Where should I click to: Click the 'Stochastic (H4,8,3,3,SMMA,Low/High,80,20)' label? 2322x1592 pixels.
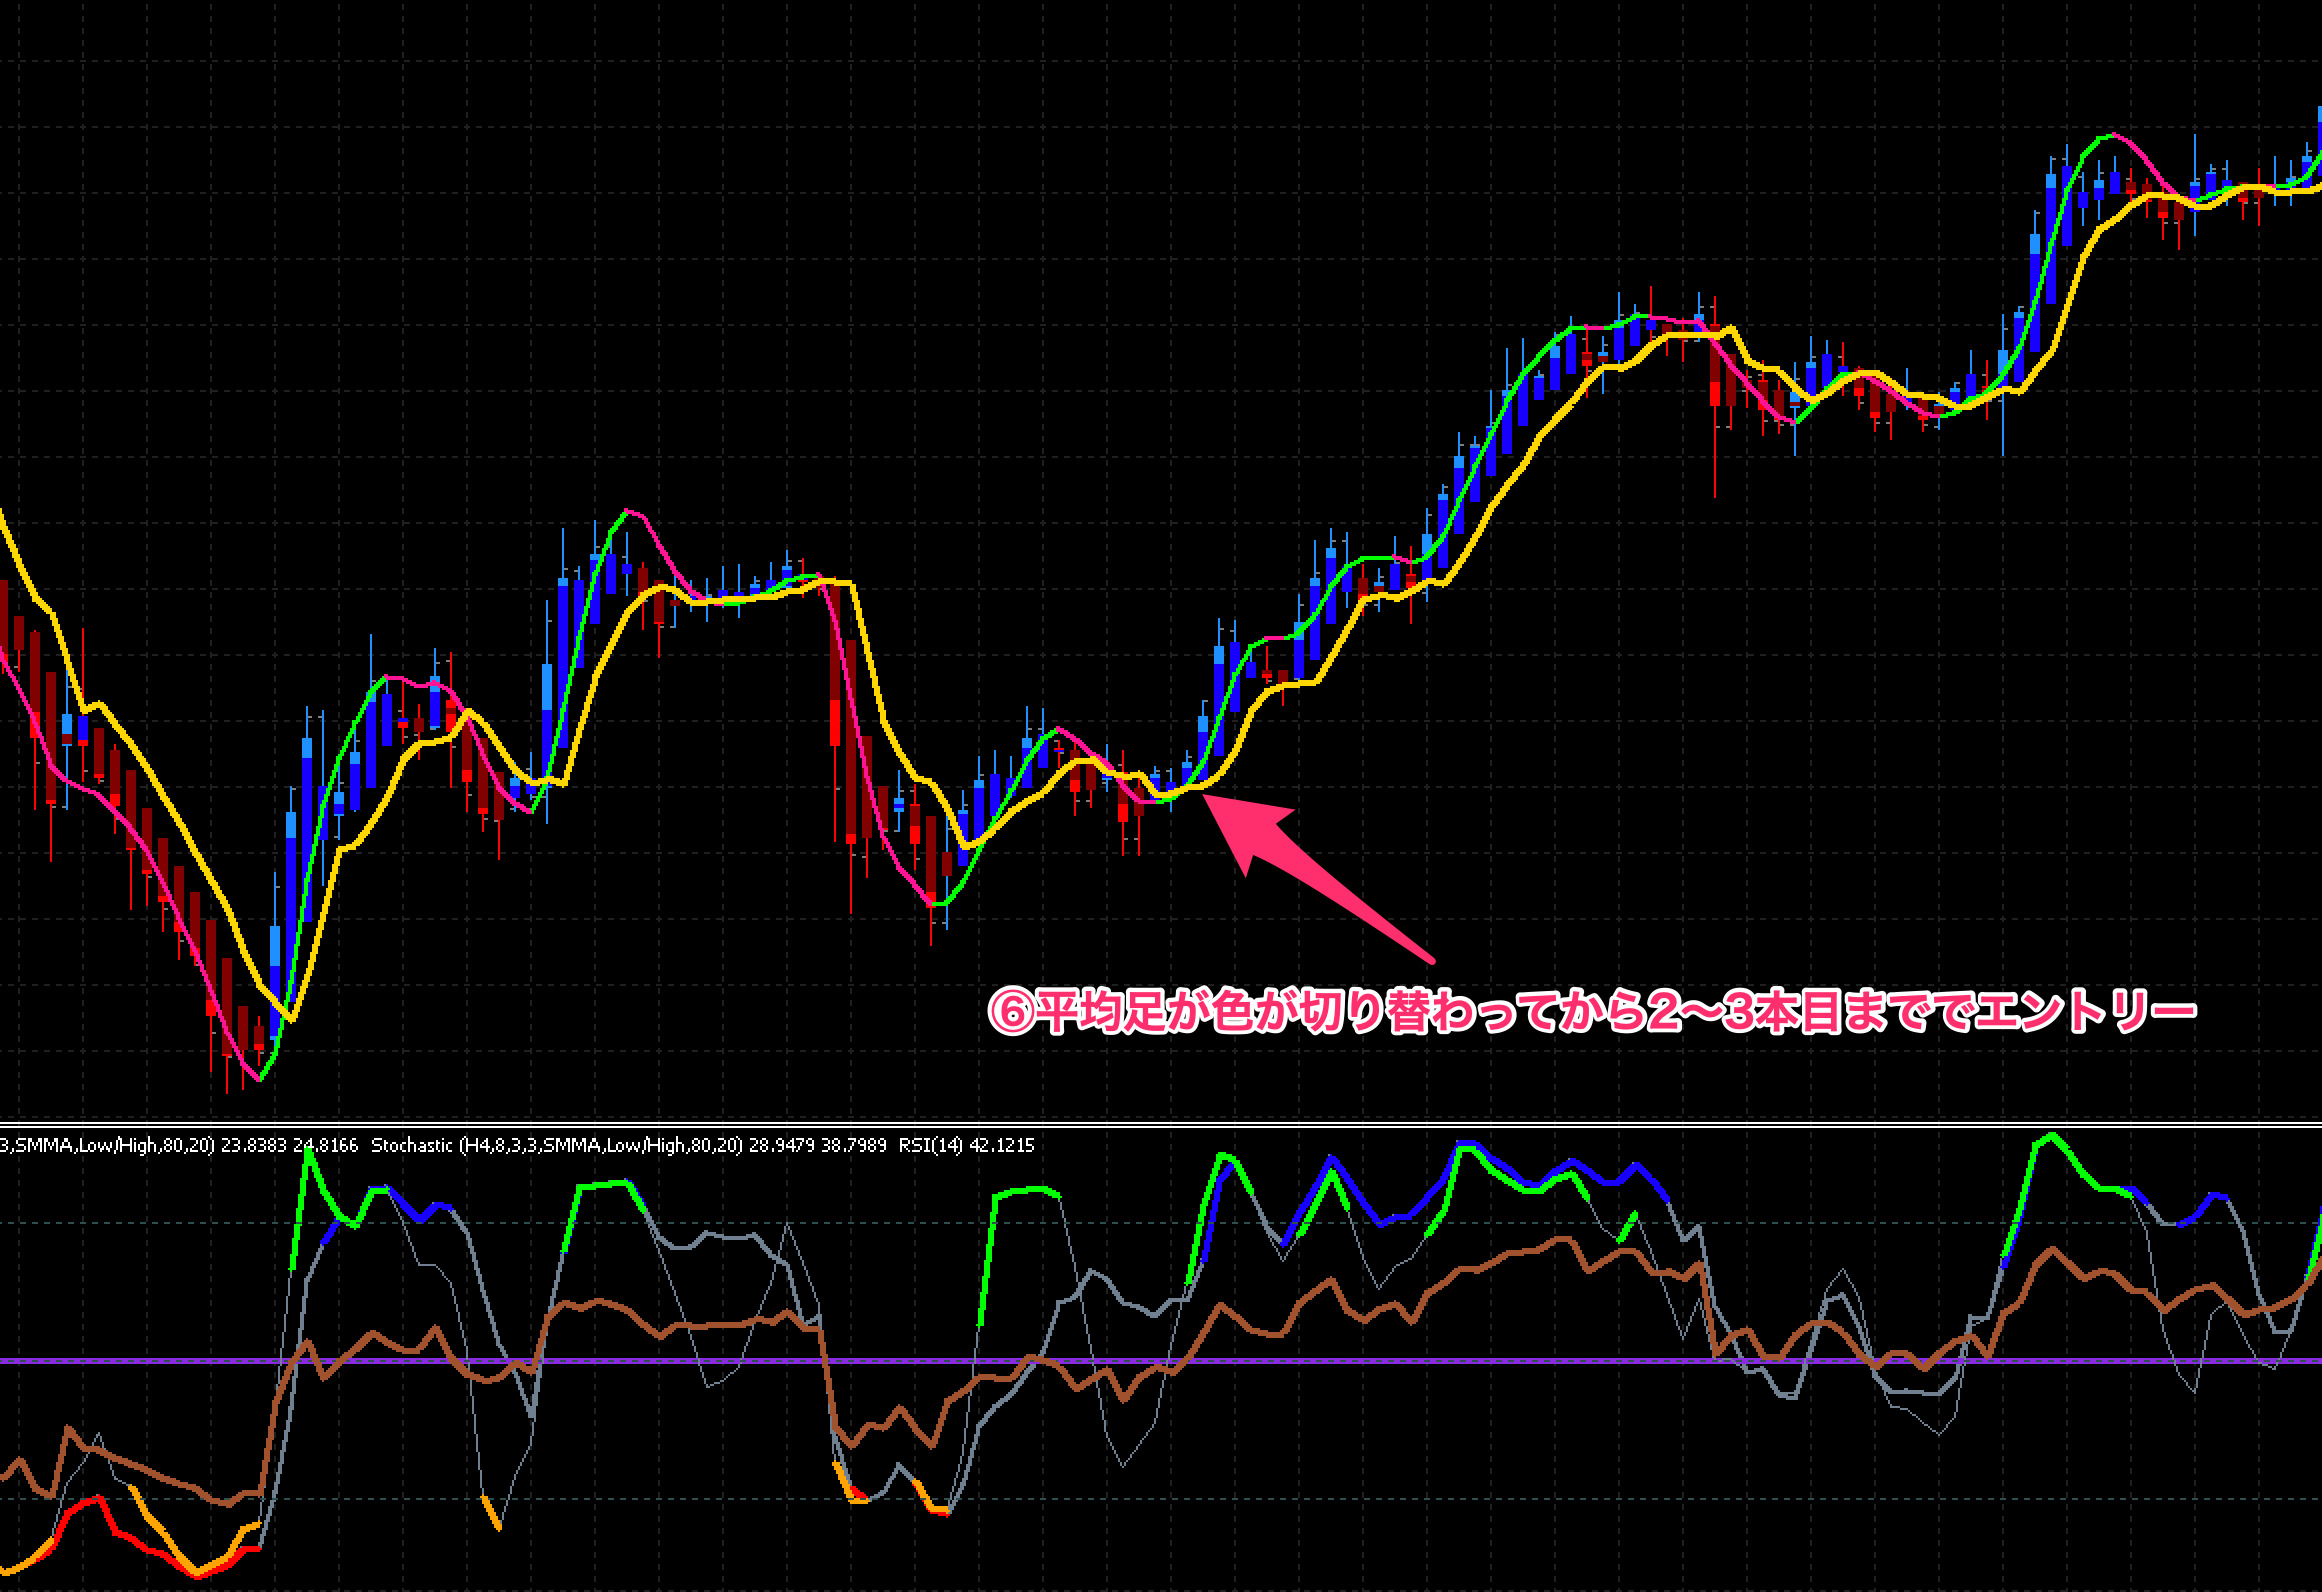556,1145
